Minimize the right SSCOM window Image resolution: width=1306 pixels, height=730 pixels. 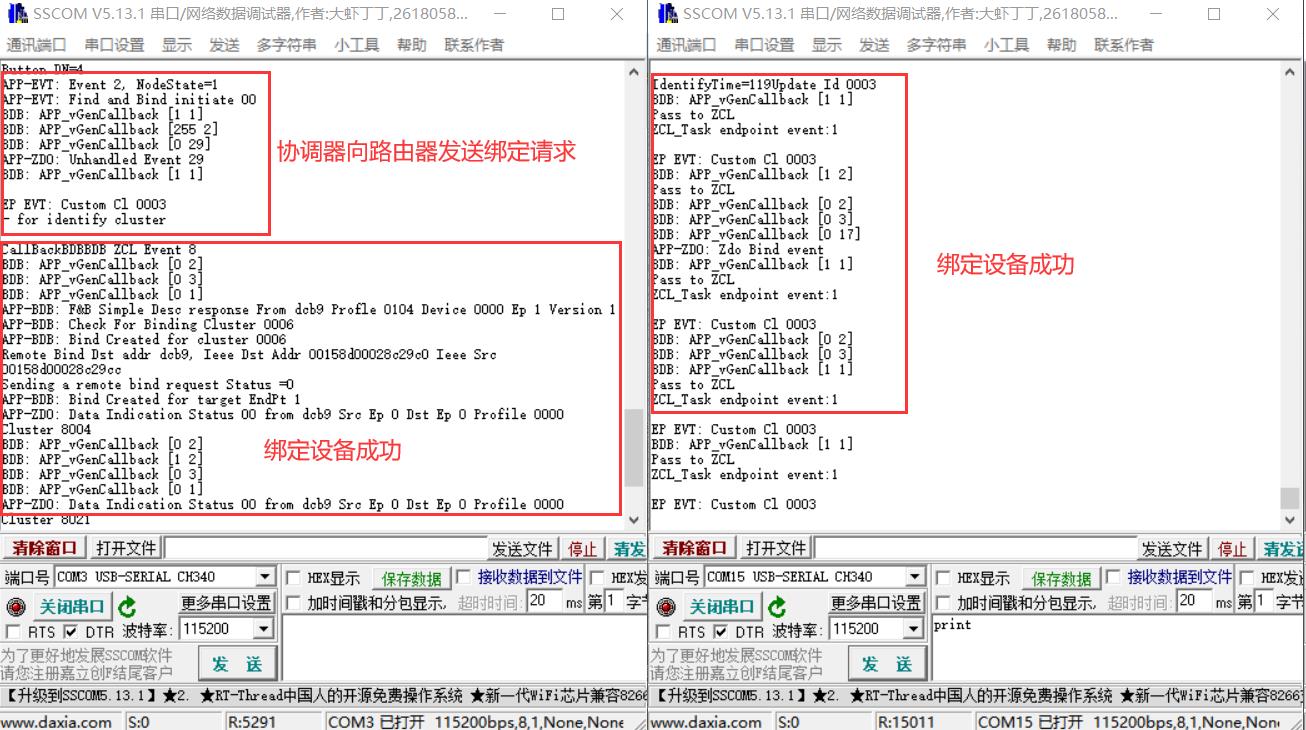pyautogui.click(x=1155, y=14)
